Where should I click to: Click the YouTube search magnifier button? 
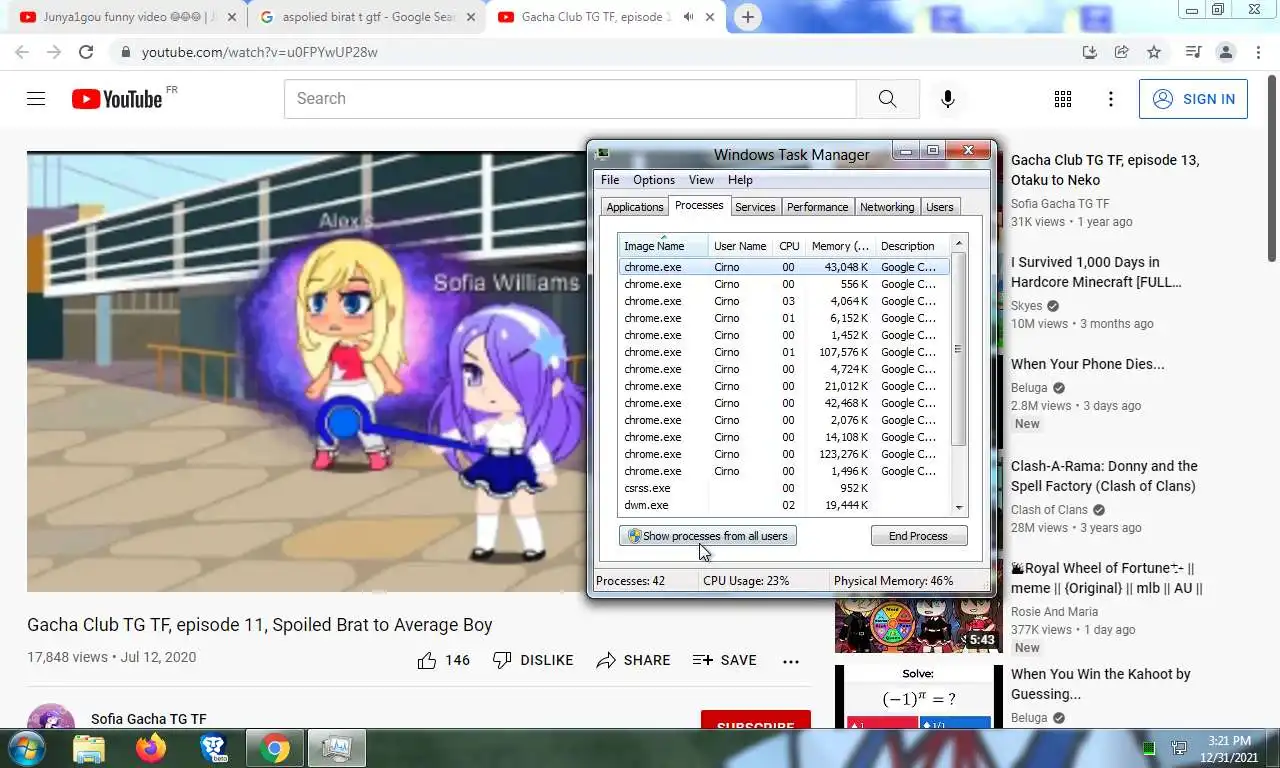887,99
